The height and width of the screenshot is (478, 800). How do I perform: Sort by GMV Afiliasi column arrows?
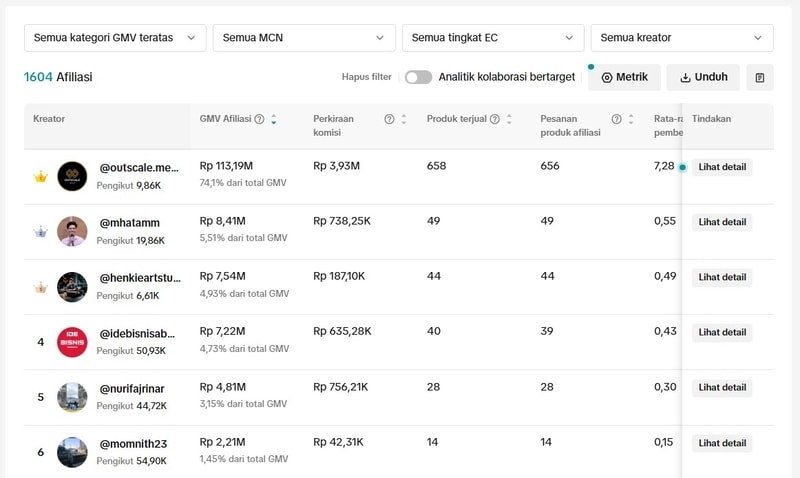274,119
